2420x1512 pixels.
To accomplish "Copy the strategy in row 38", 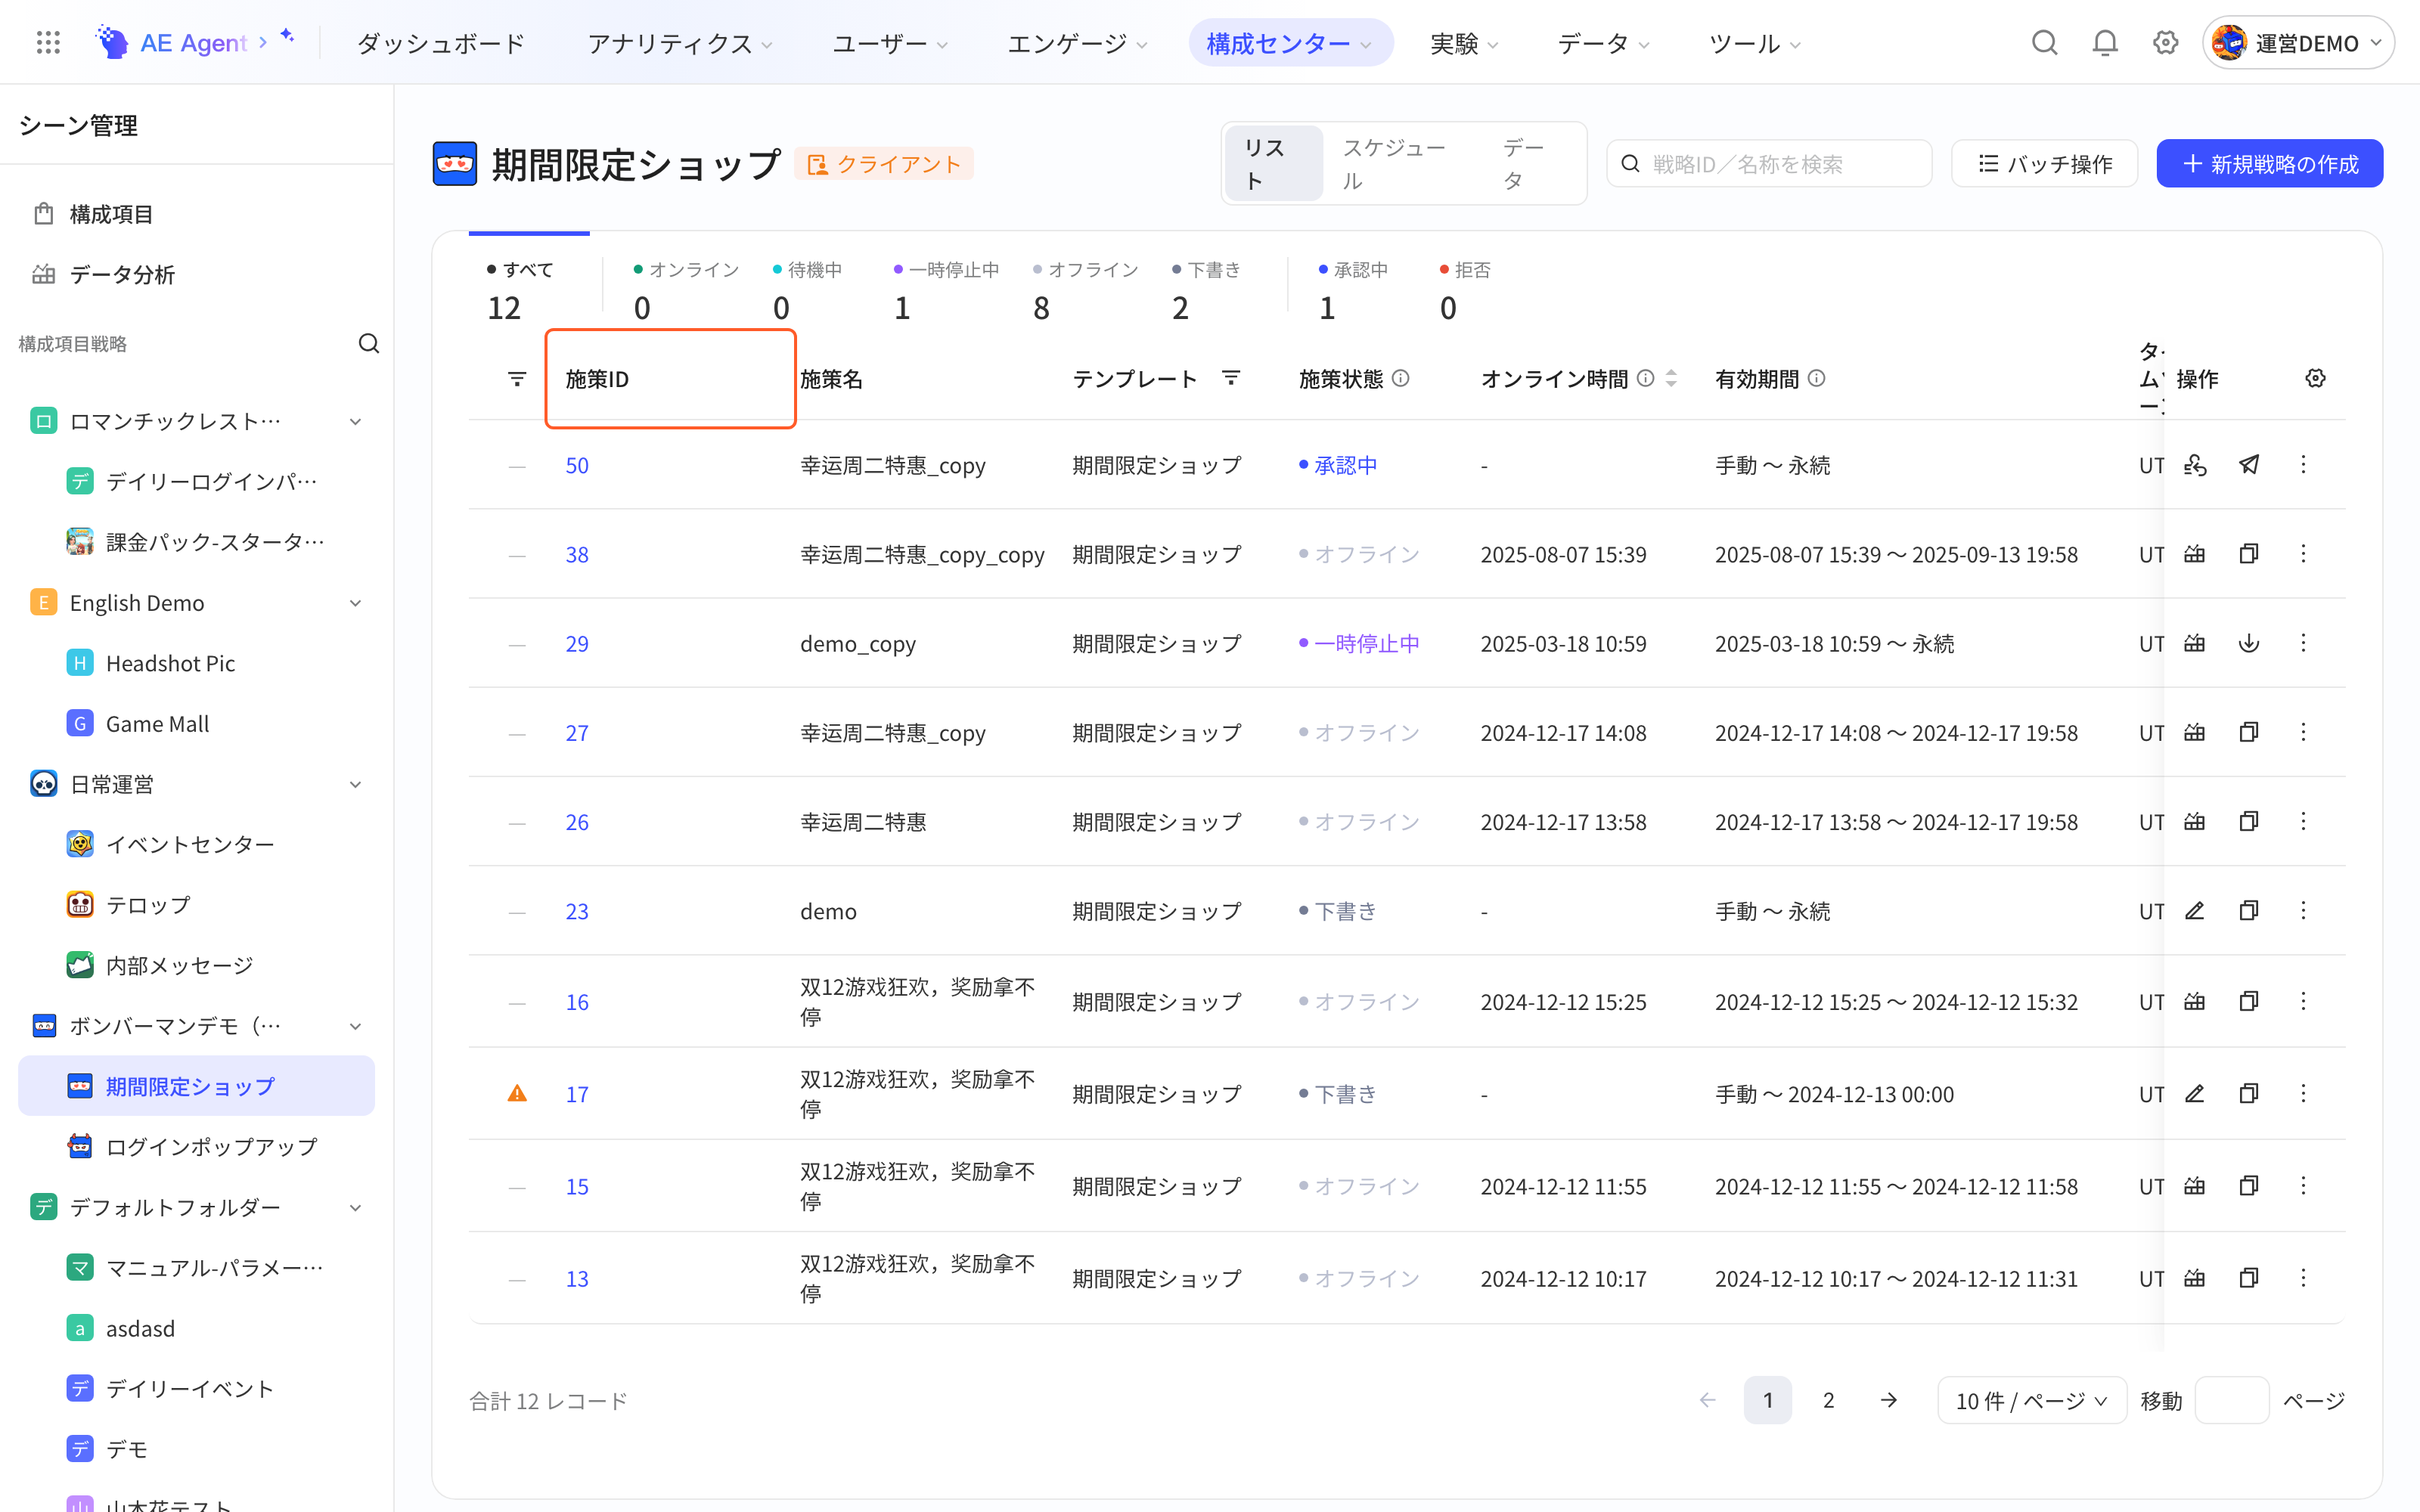I will pyautogui.click(x=2249, y=553).
